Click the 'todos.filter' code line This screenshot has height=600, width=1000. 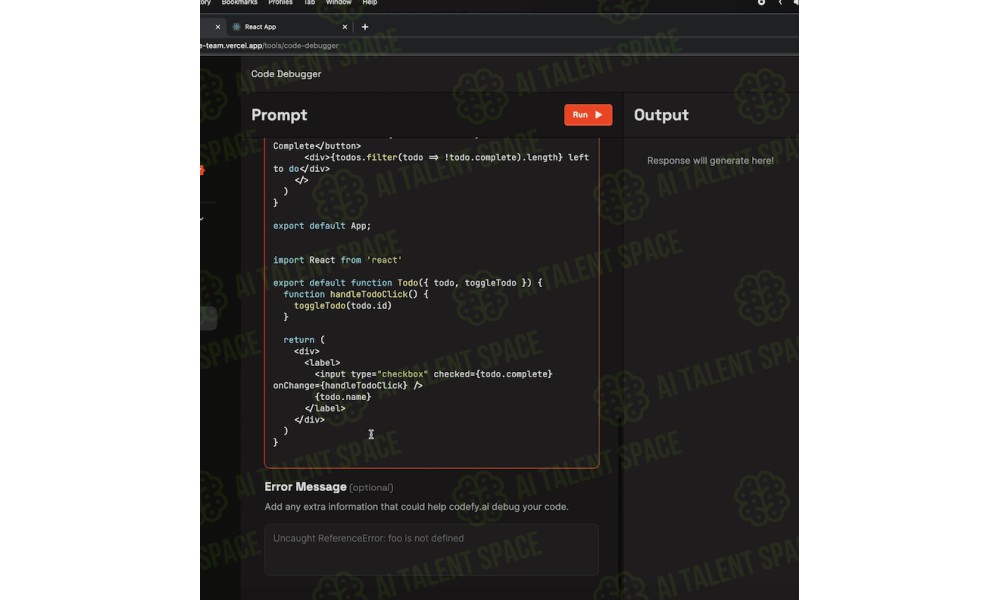point(446,157)
